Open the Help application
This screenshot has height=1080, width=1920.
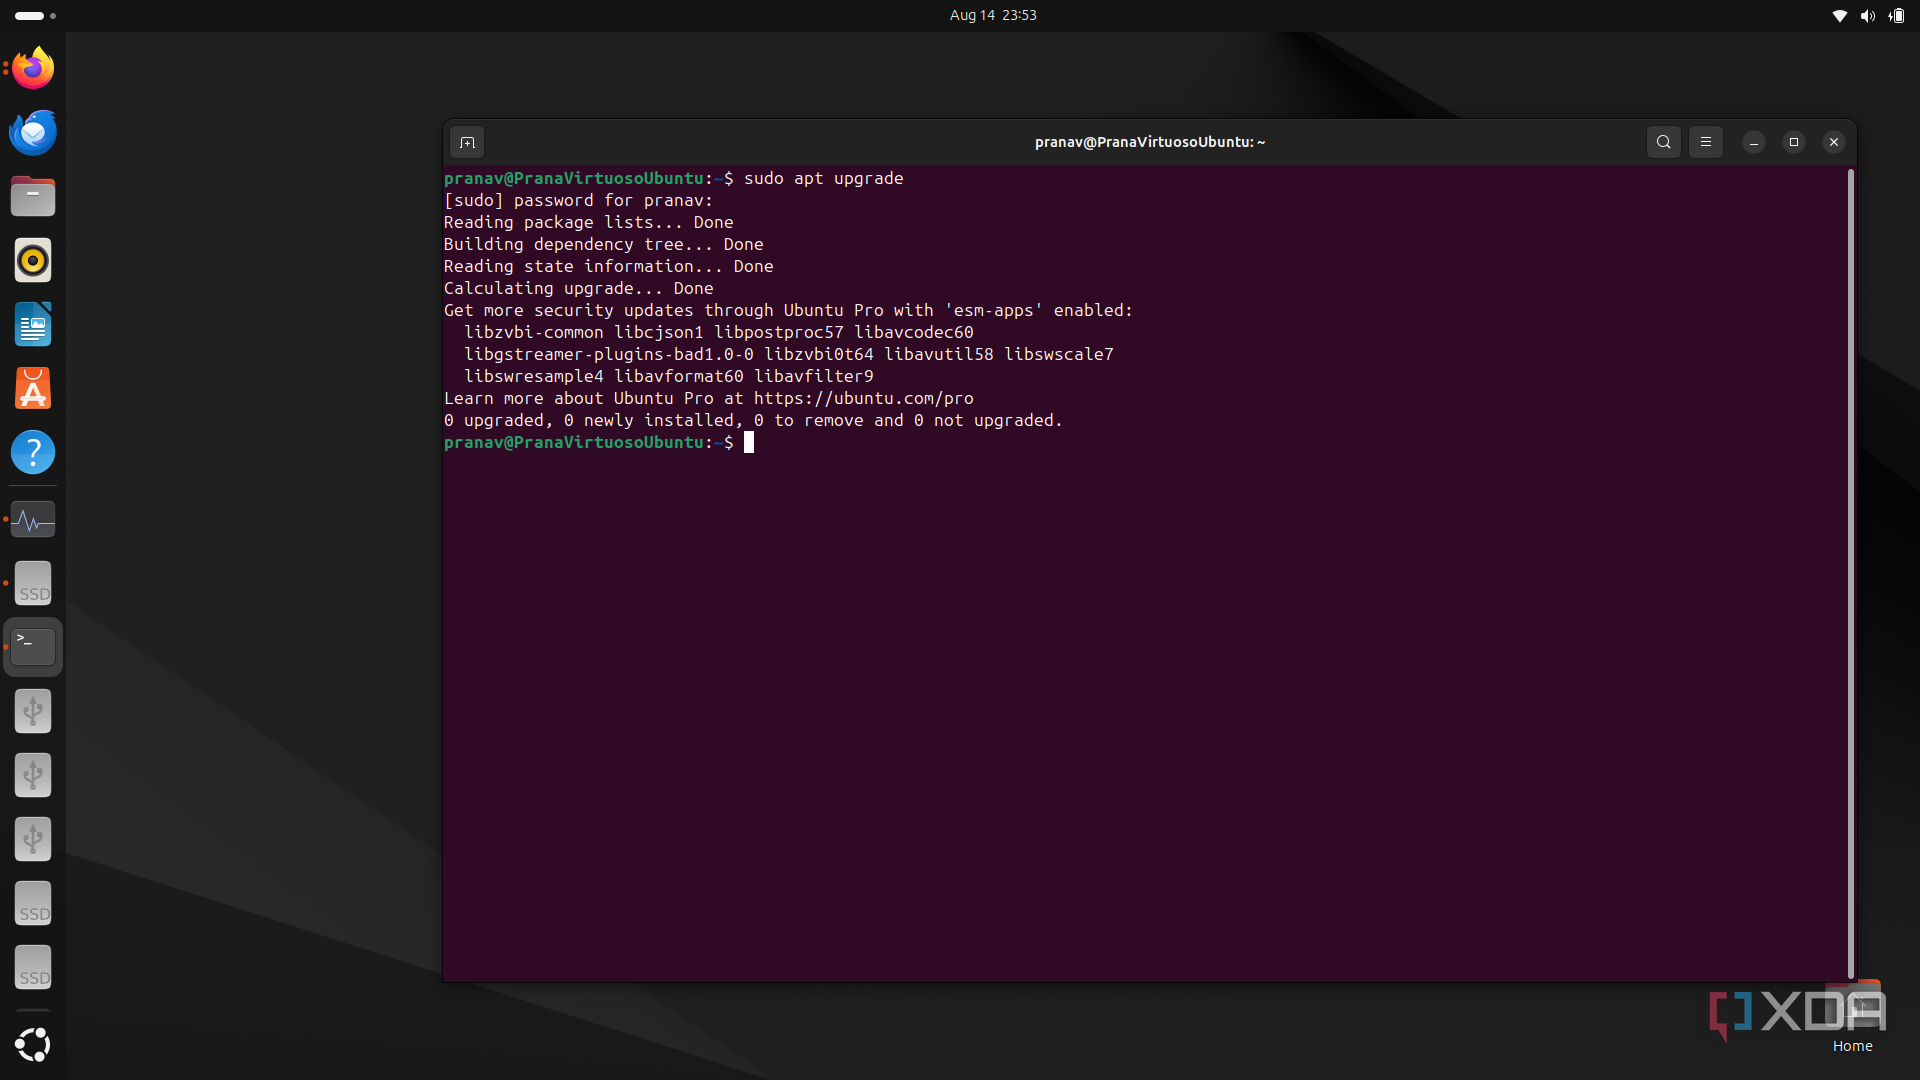click(x=33, y=452)
